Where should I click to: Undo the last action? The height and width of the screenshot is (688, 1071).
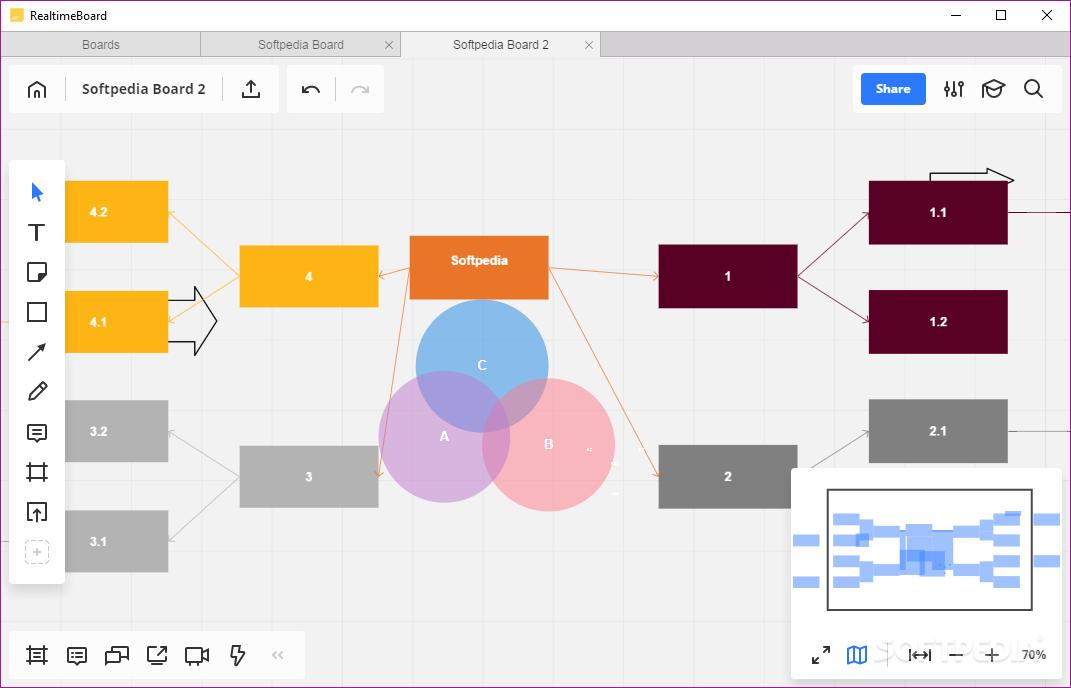point(311,90)
